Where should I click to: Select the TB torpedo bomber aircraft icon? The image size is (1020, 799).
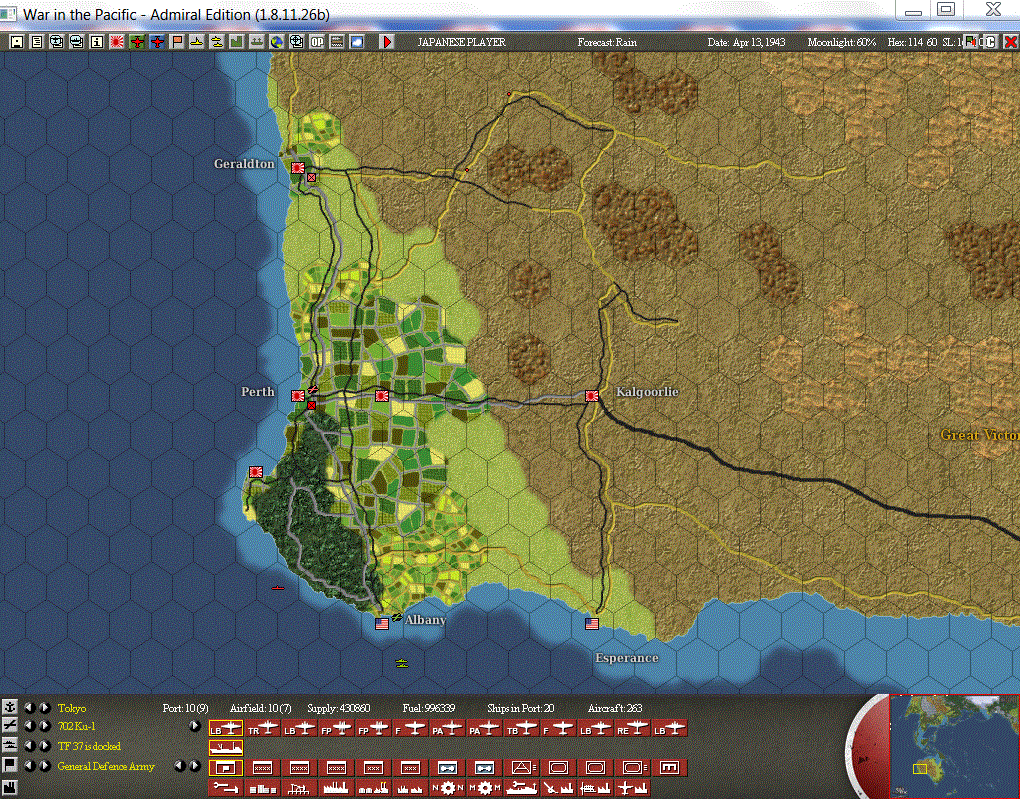[522, 729]
